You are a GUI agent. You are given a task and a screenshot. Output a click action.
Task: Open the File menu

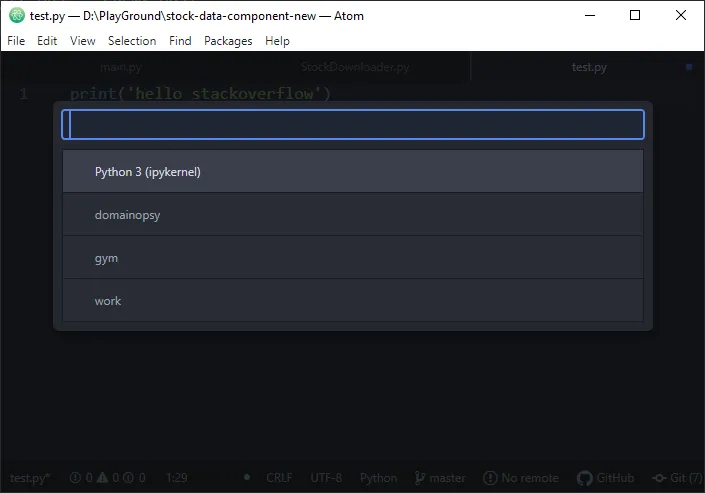pyautogui.click(x=16, y=41)
